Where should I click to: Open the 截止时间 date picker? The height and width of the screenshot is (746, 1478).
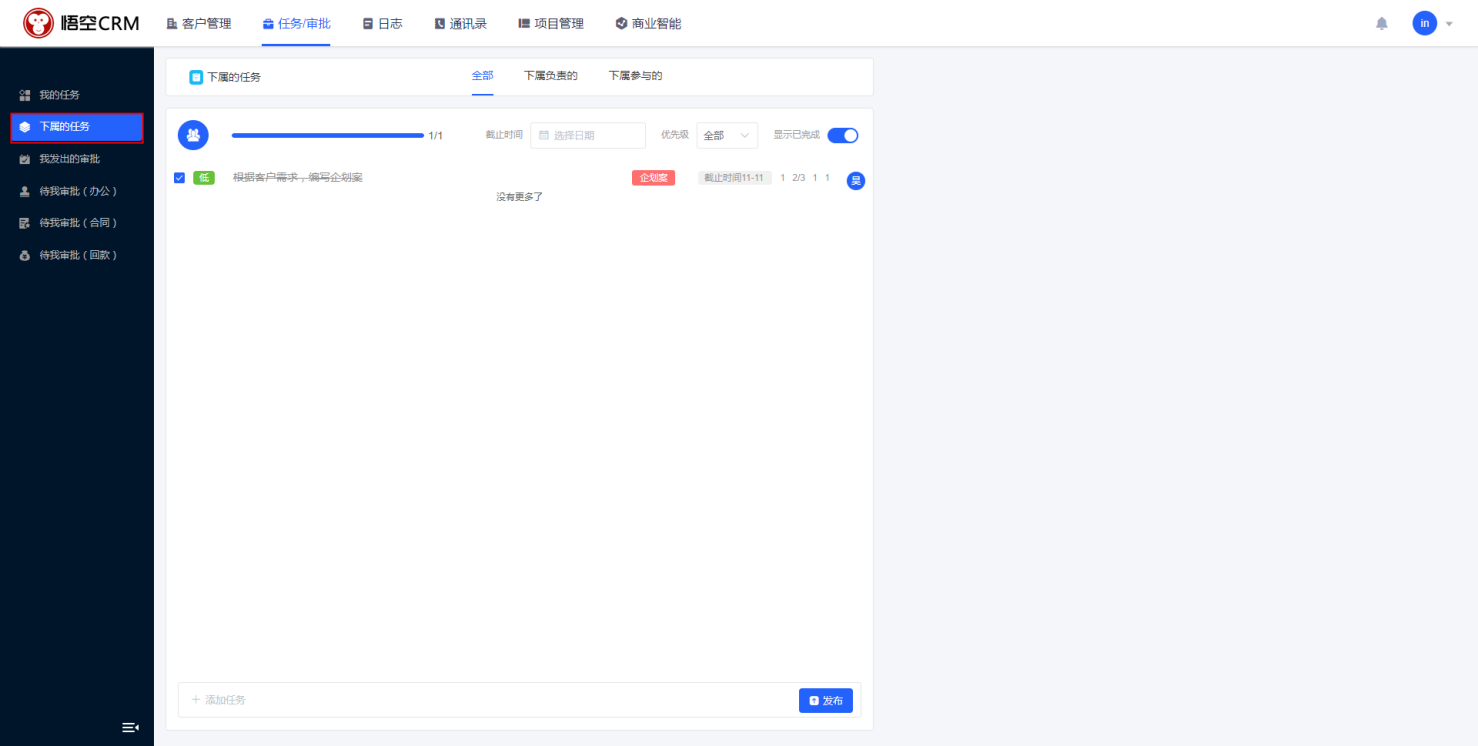(x=587, y=135)
